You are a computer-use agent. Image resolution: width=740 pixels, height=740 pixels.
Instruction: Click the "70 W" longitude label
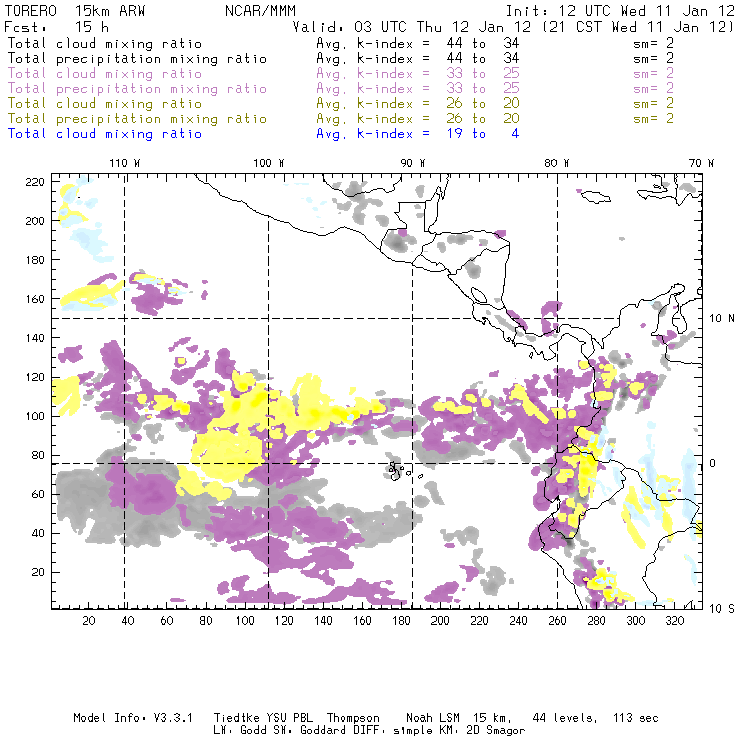click(x=701, y=163)
